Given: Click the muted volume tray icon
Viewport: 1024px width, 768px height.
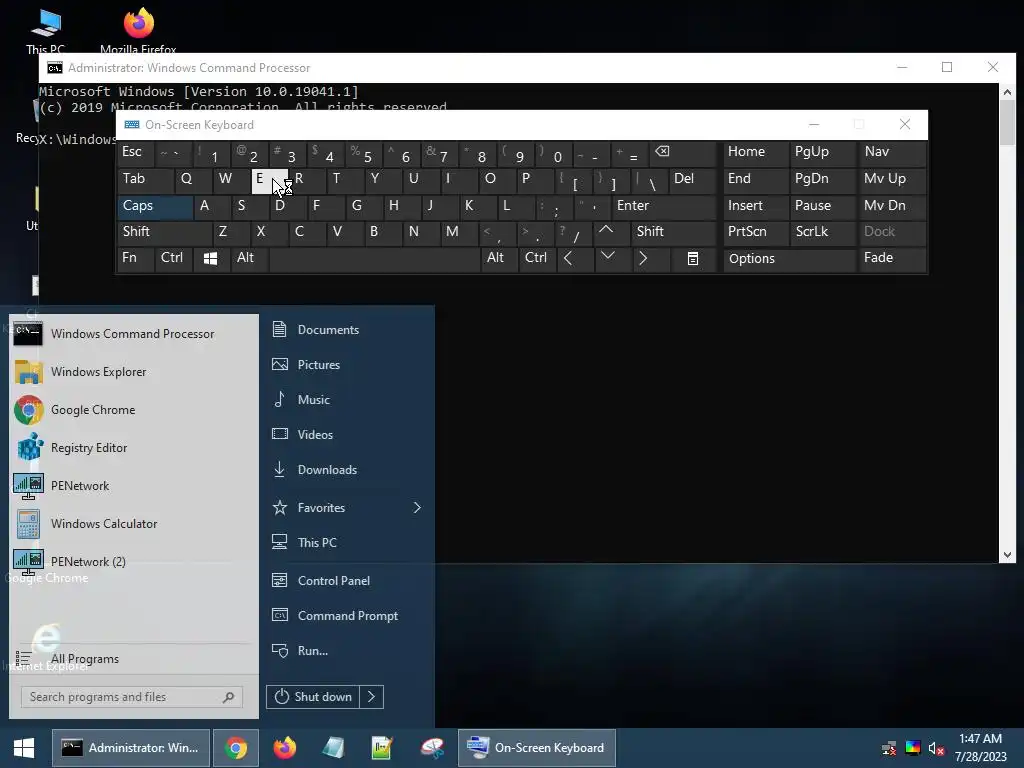Looking at the screenshot, I should pyautogui.click(x=936, y=748).
